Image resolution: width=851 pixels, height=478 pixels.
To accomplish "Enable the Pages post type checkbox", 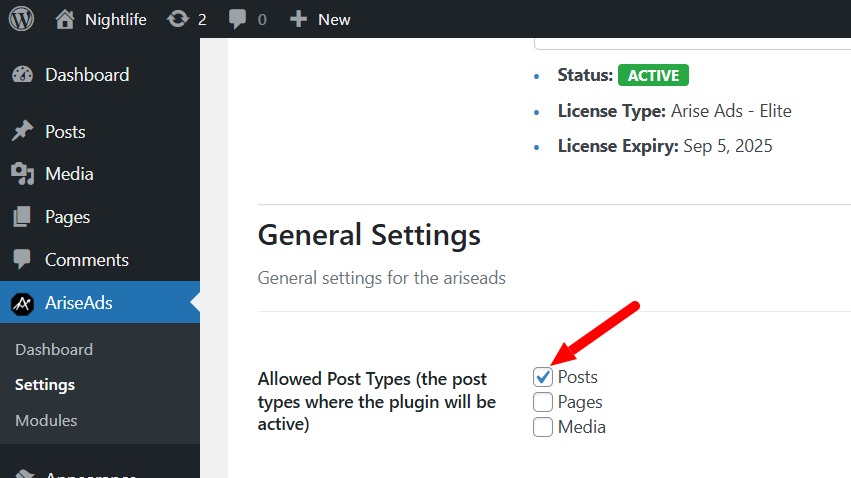I will click(543, 402).
